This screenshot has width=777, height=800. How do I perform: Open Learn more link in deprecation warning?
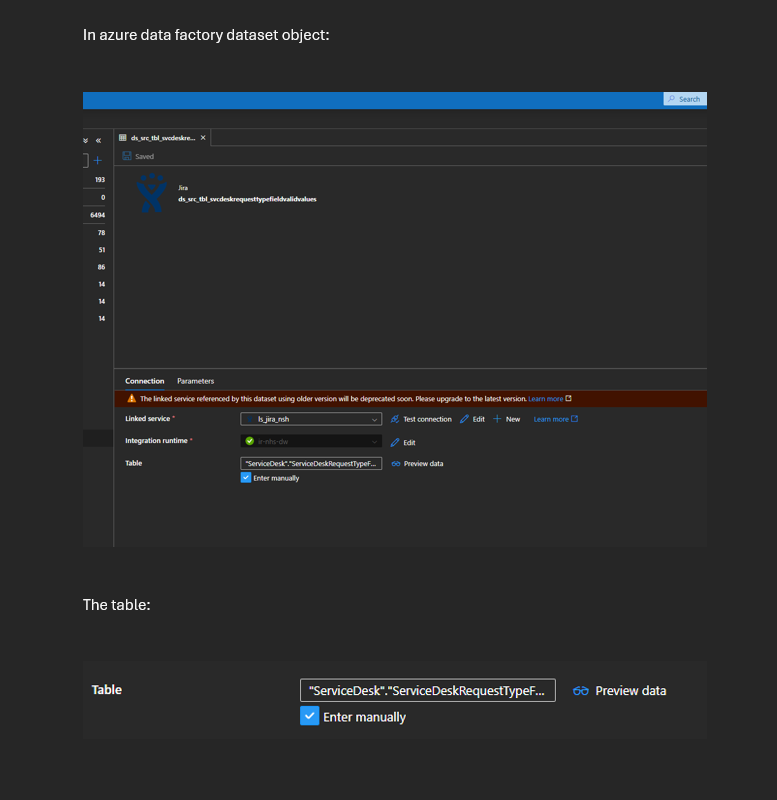545,399
